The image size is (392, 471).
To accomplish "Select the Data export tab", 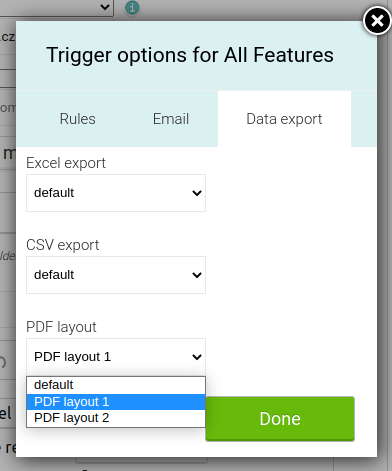I will click(284, 119).
